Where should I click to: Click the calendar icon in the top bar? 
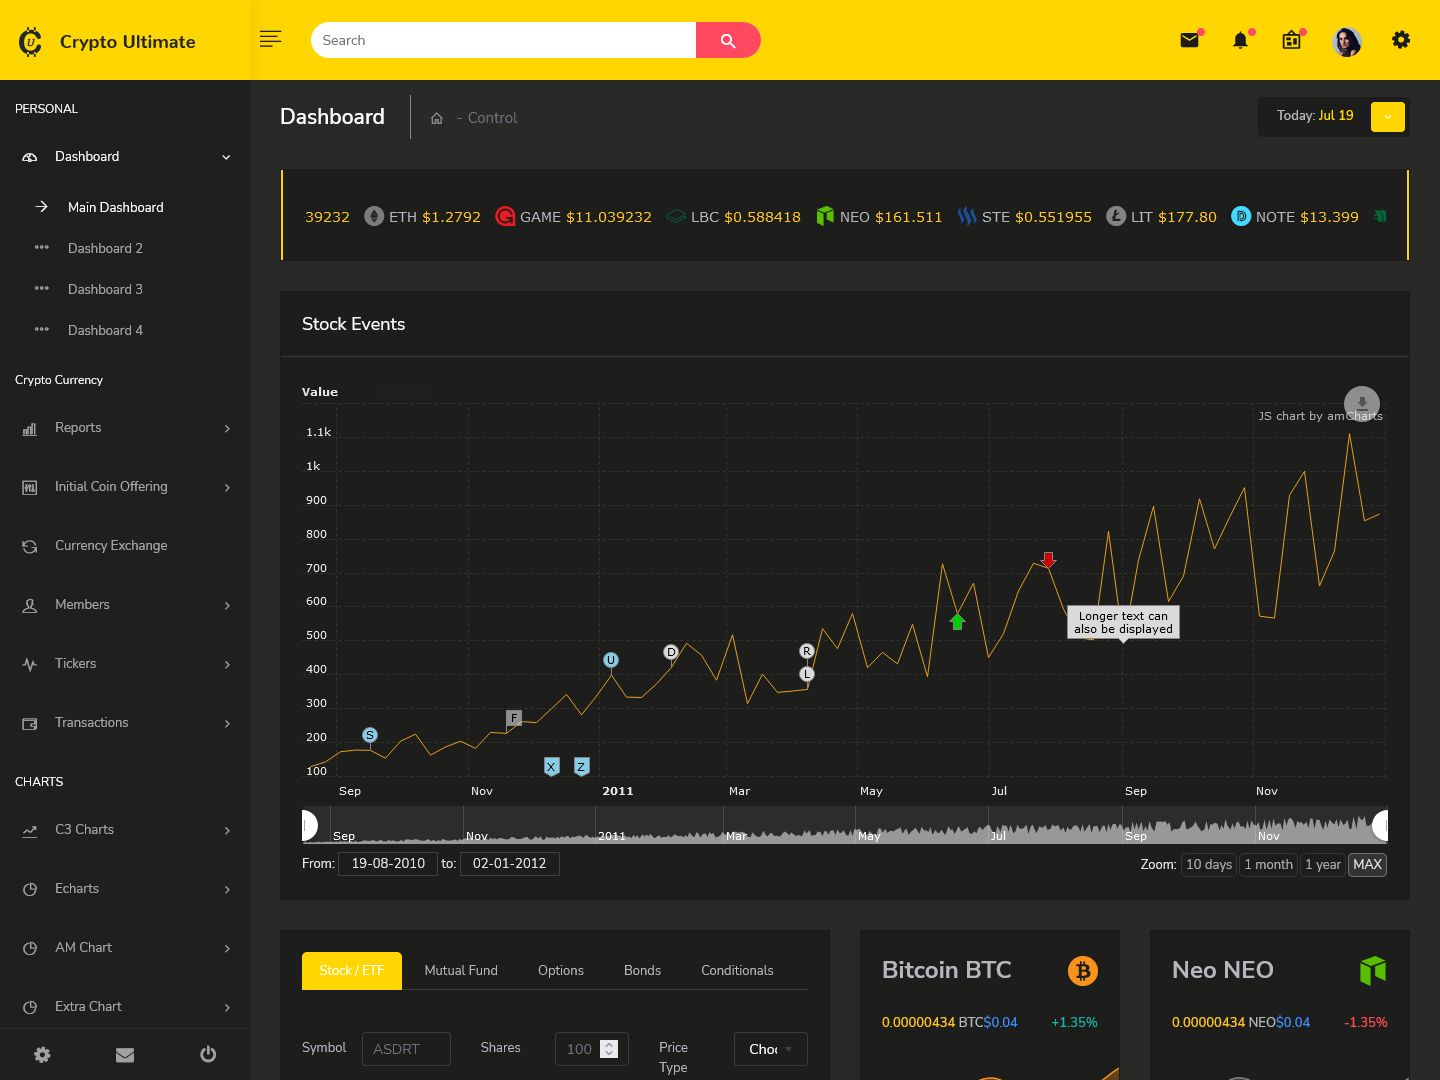[1291, 40]
